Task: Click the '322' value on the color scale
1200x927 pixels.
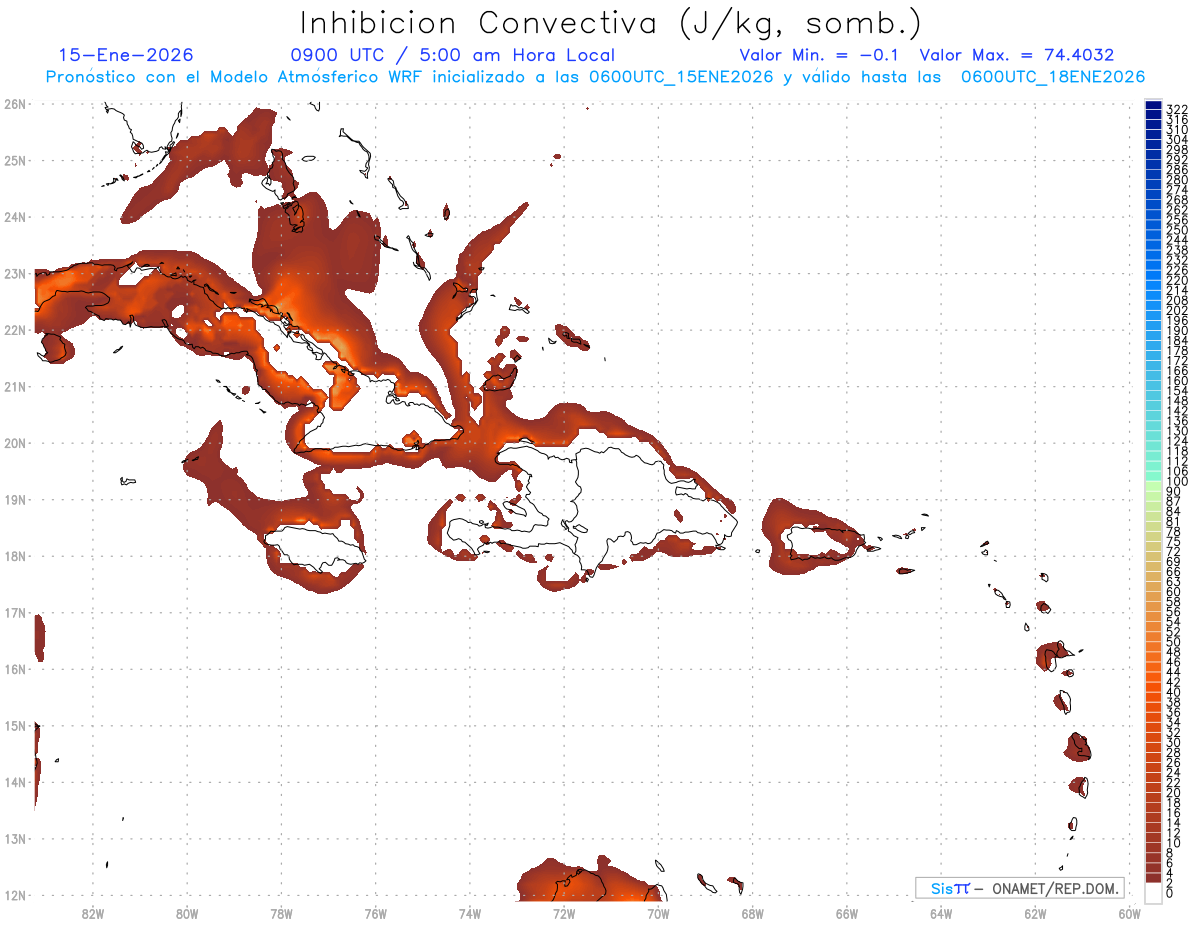Action: 1177,109
